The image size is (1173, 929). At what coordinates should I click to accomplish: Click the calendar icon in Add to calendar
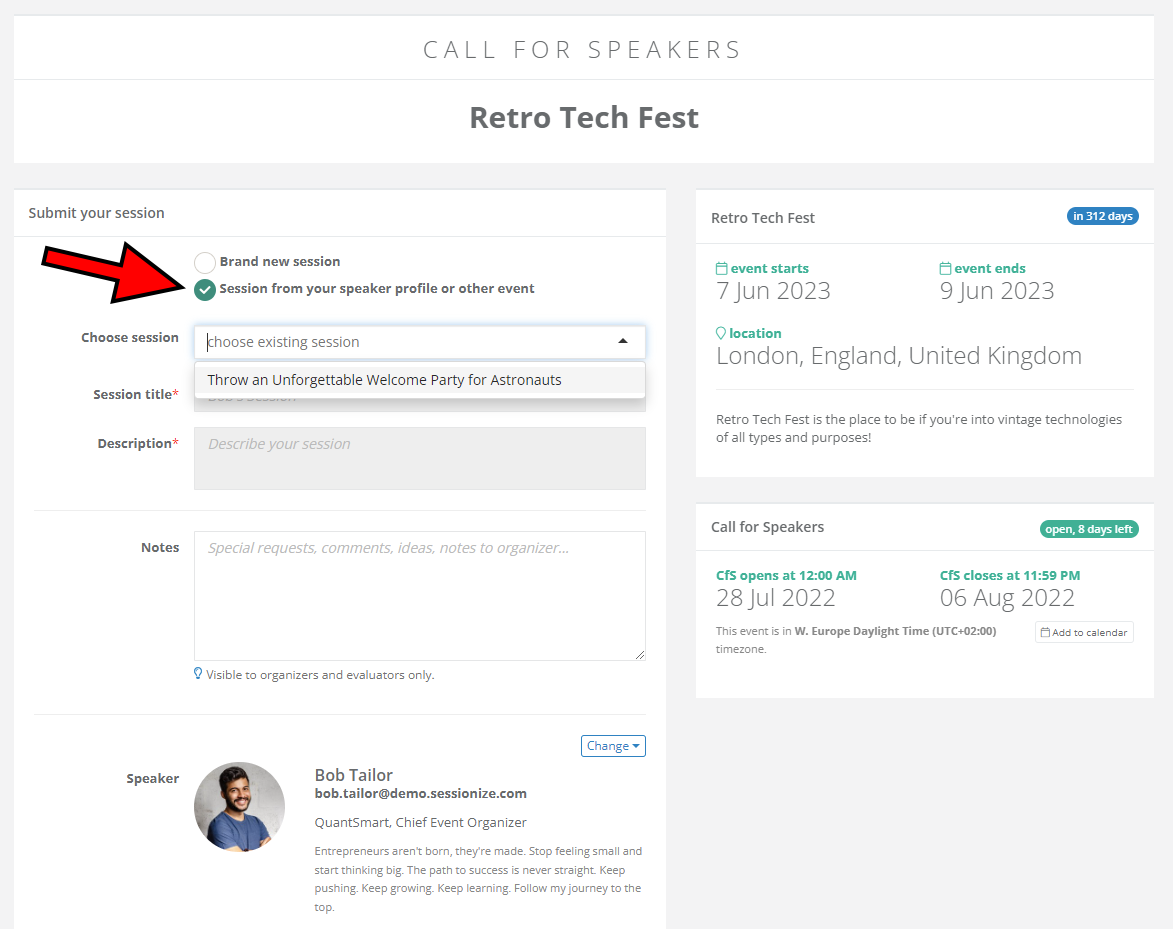point(1045,632)
